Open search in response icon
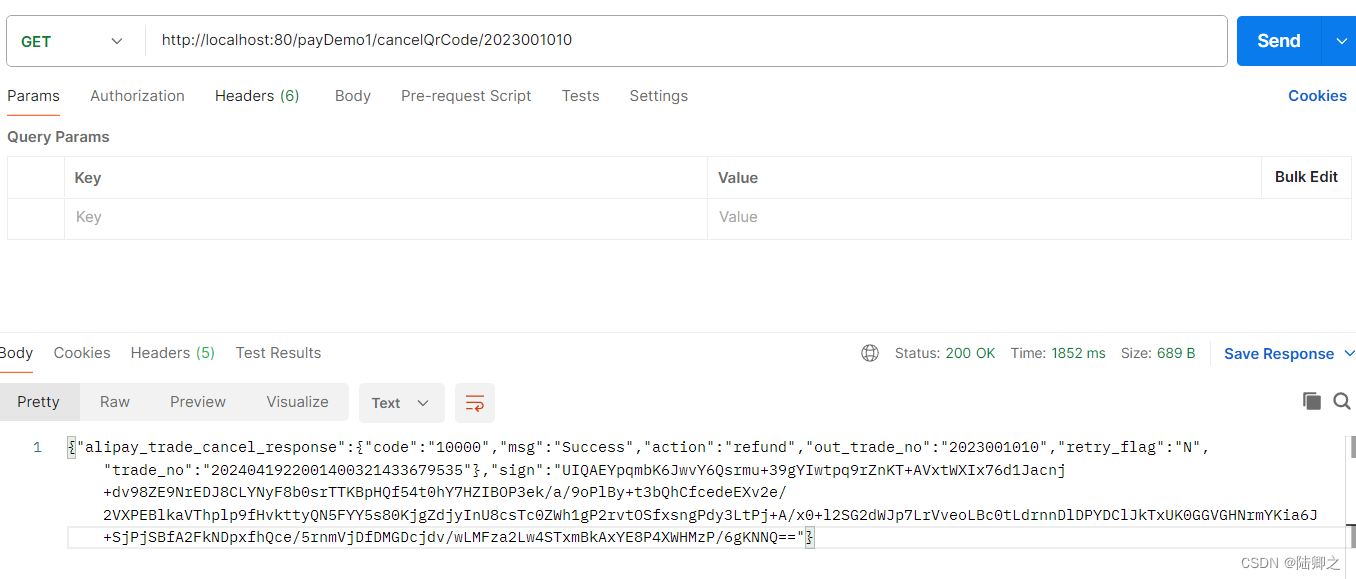 coord(1342,401)
